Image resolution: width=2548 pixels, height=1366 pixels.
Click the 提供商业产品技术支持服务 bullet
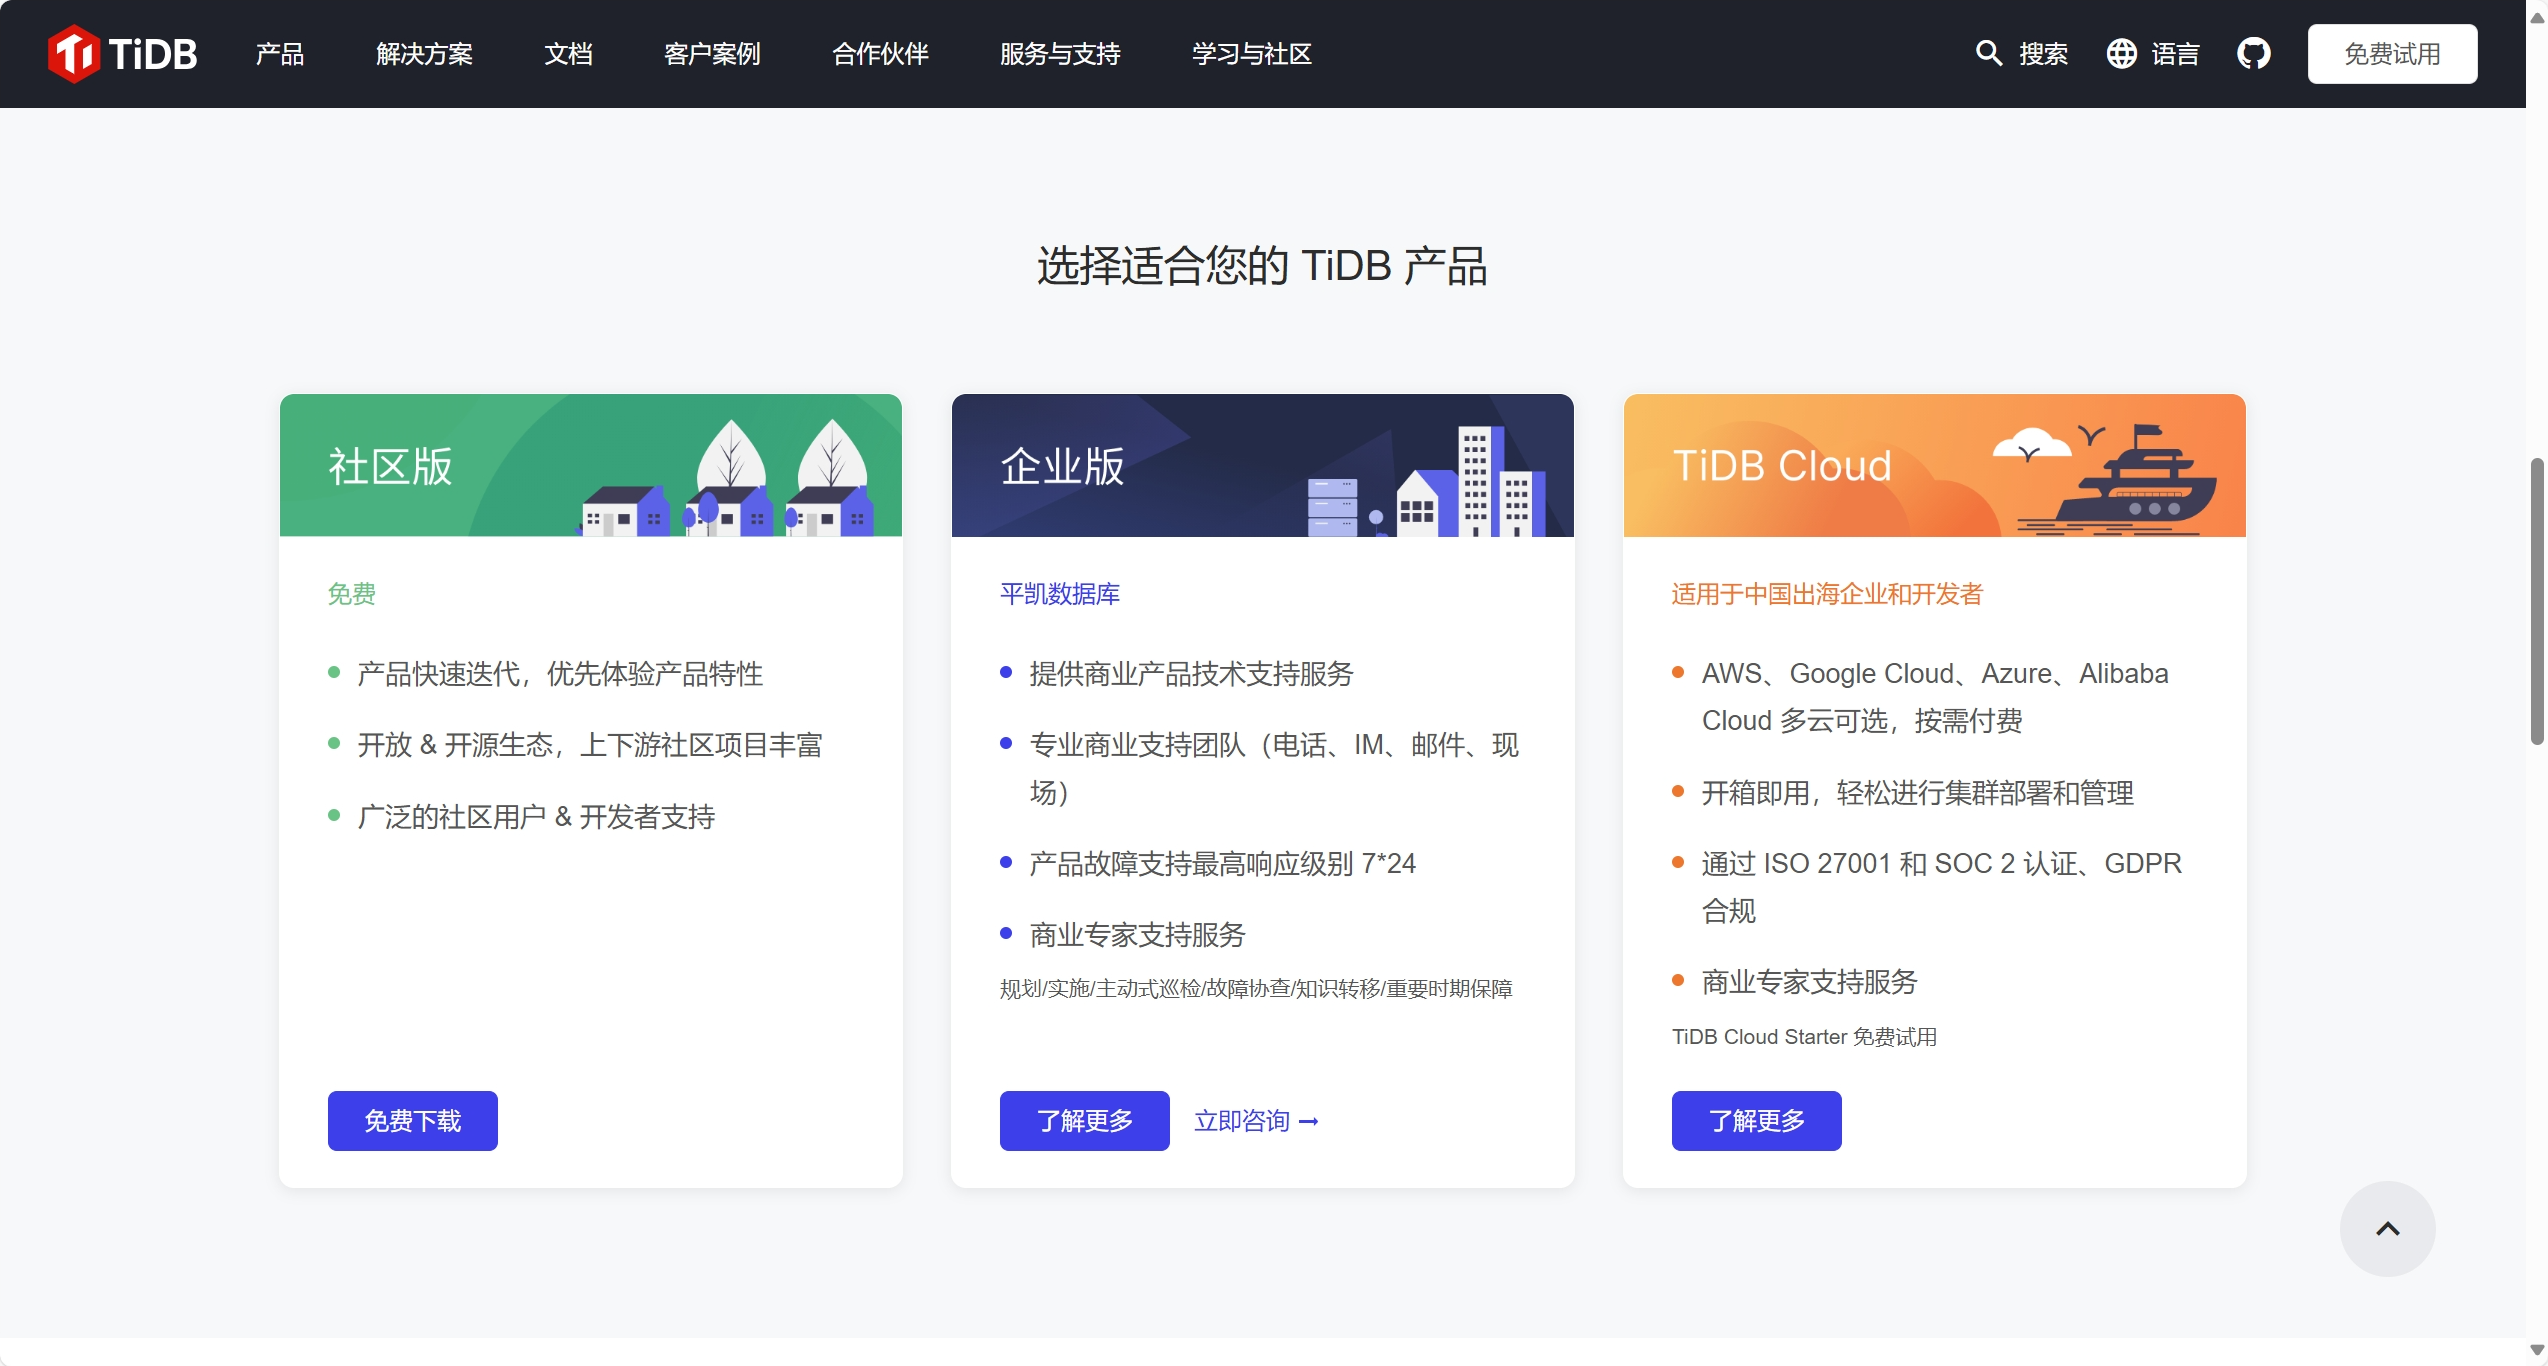click(1191, 674)
